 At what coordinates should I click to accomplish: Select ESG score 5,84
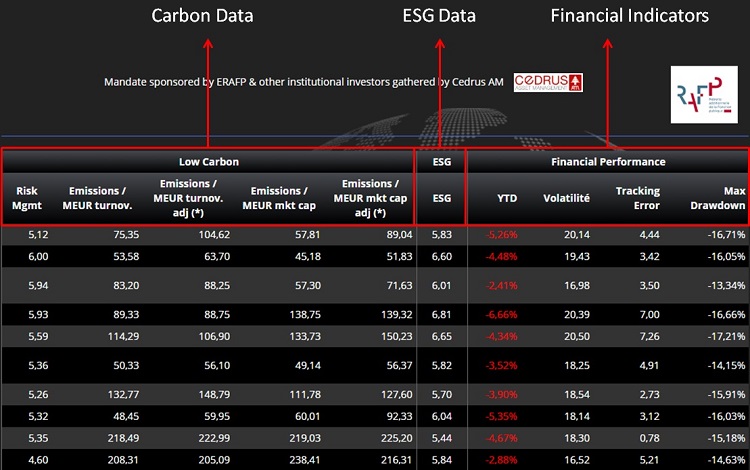(x=441, y=460)
